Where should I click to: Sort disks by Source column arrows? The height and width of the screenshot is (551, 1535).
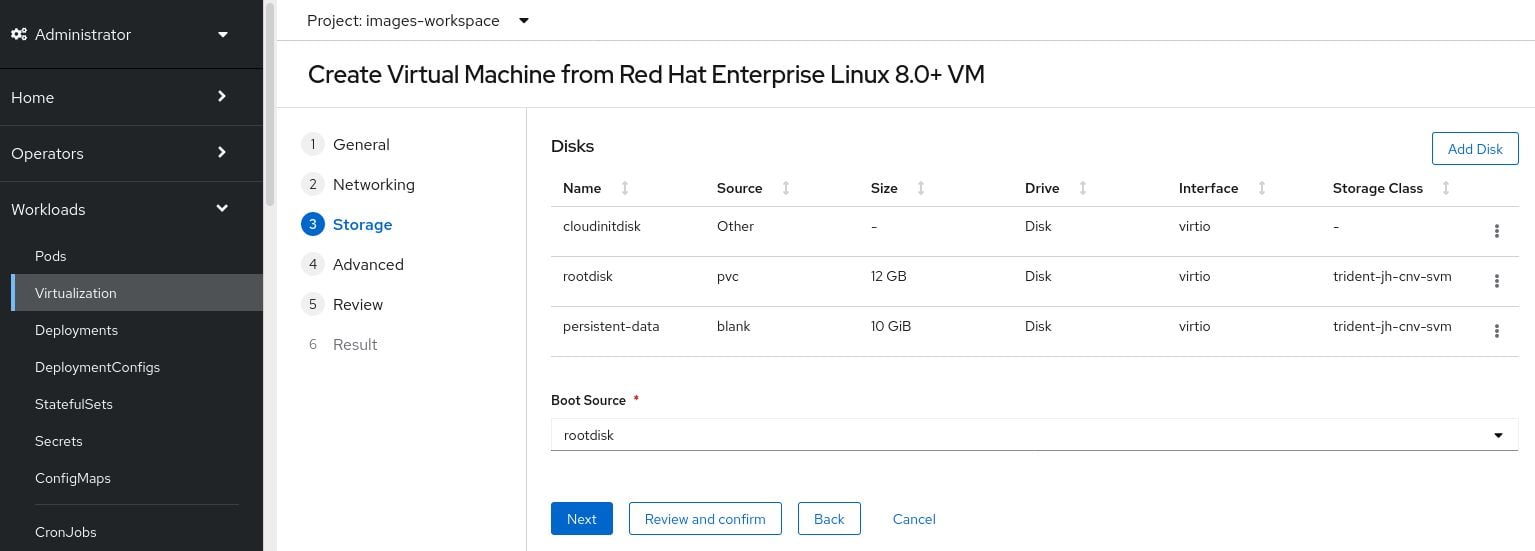pos(786,188)
